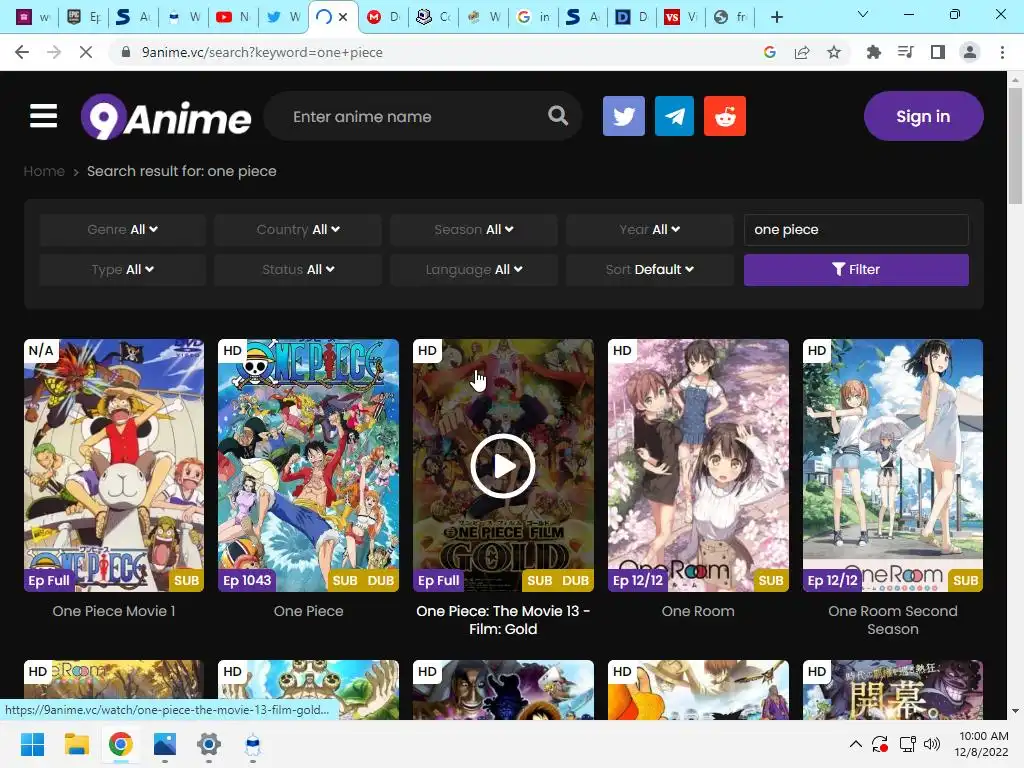Click the 'One Room' title link
The image size is (1024, 768).
(698, 611)
